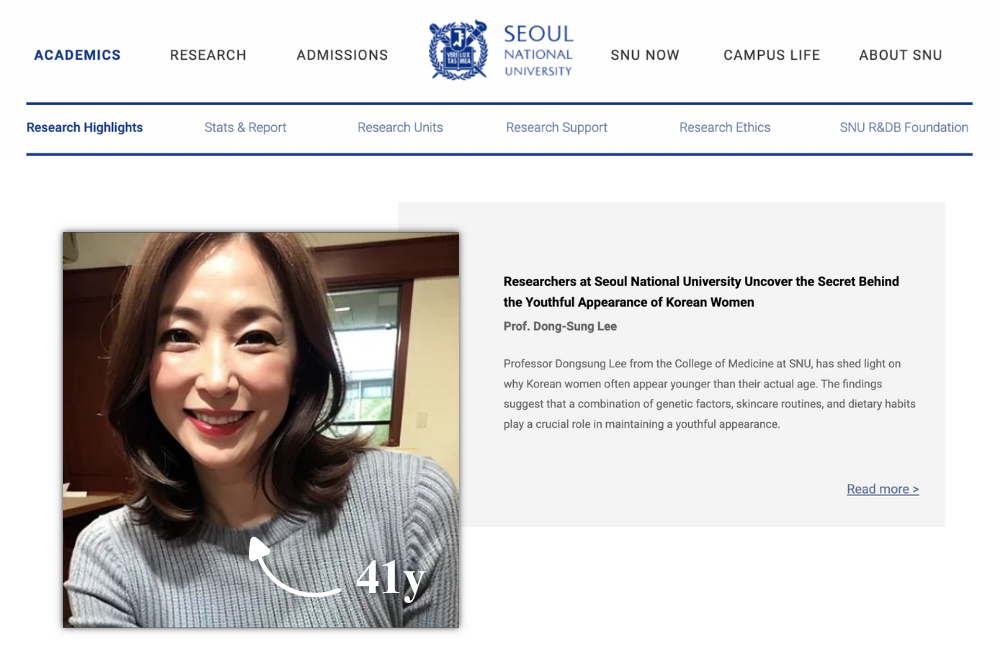The width and height of the screenshot is (1000, 660).
Task: Click the Seoul National University crest emblem
Action: pos(458,50)
